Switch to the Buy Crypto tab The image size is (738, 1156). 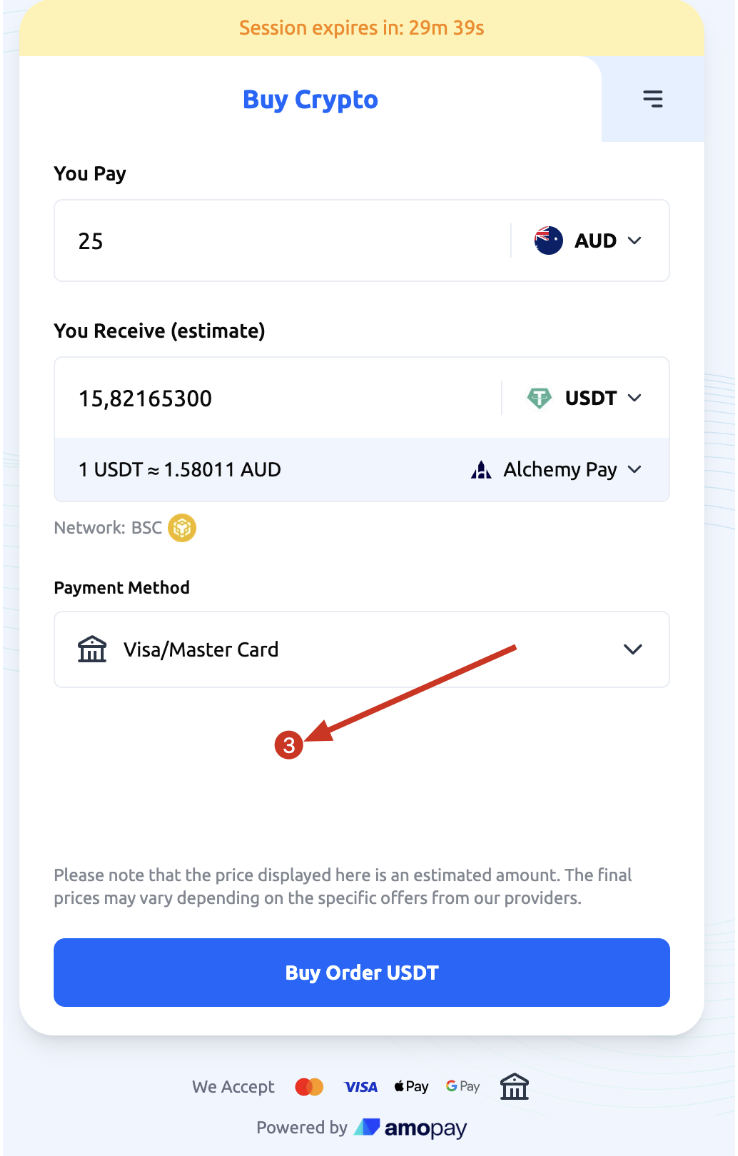coord(310,99)
